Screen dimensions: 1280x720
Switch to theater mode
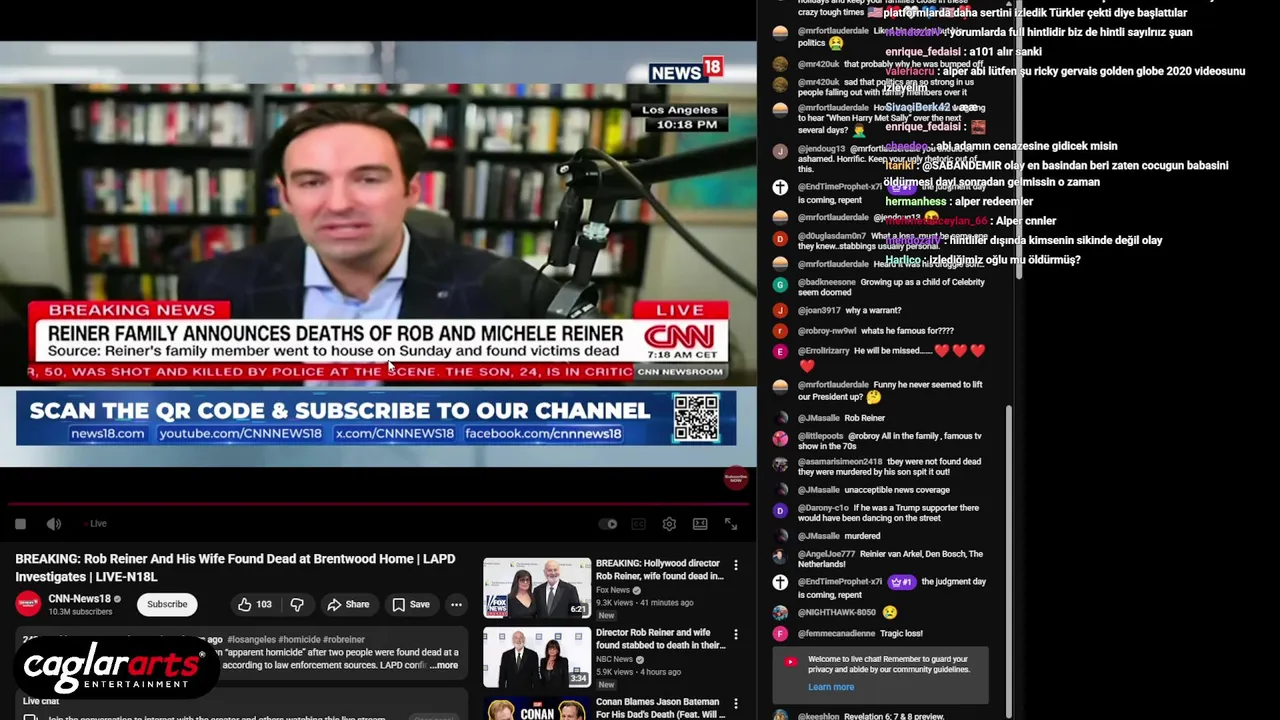point(700,524)
